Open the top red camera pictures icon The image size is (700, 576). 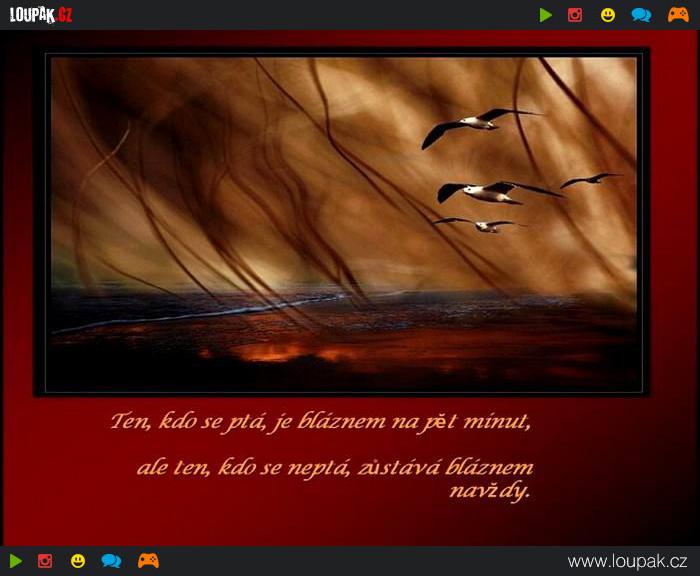(x=575, y=15)
